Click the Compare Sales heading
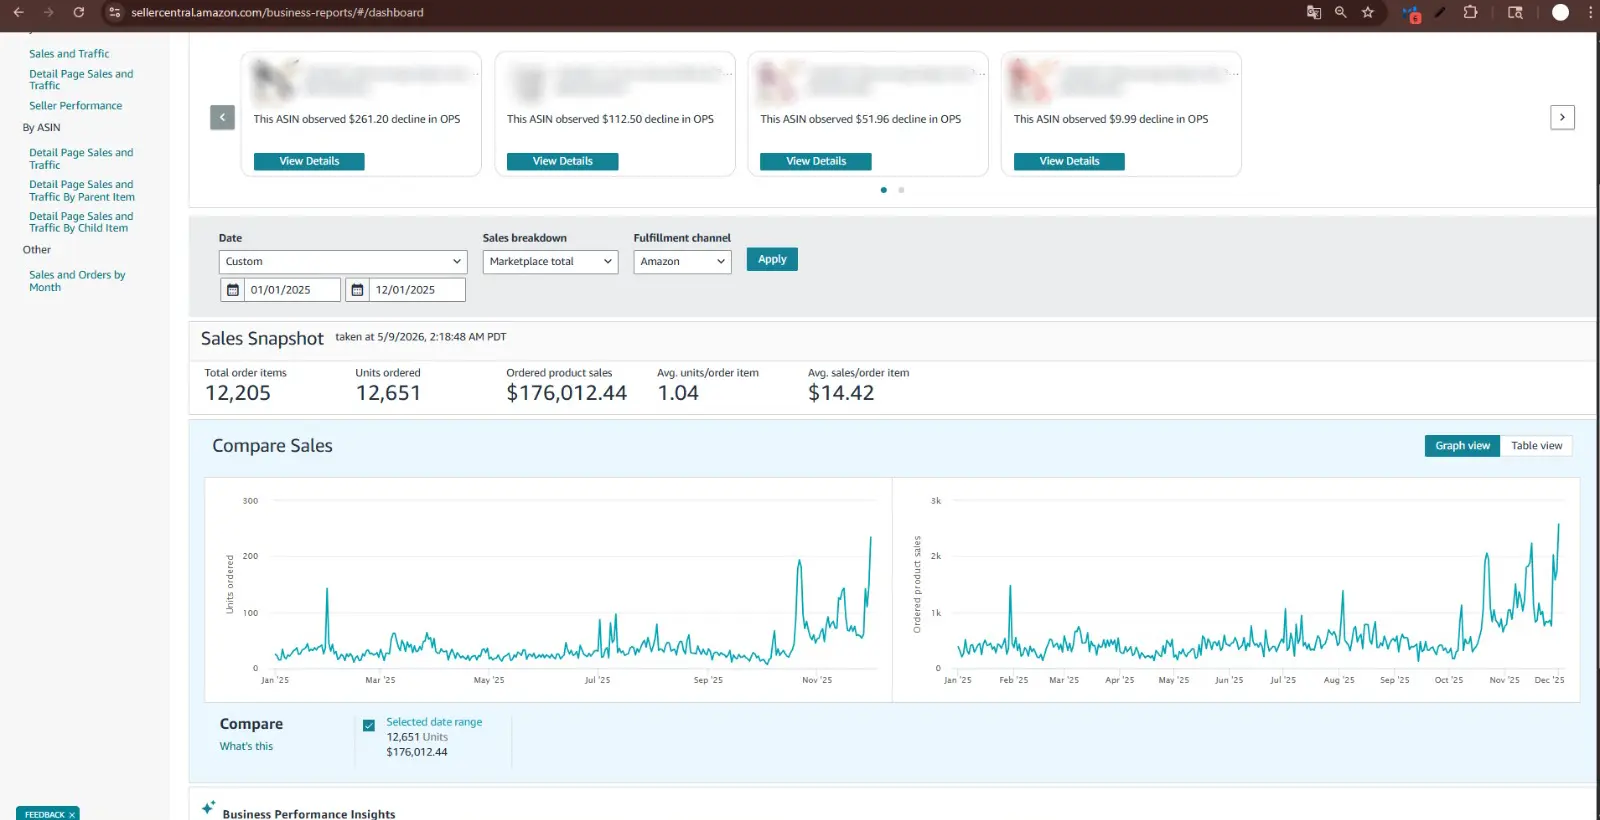This screenshot has width=1600, height=820. pyautogui.click(x=272, y=446)
